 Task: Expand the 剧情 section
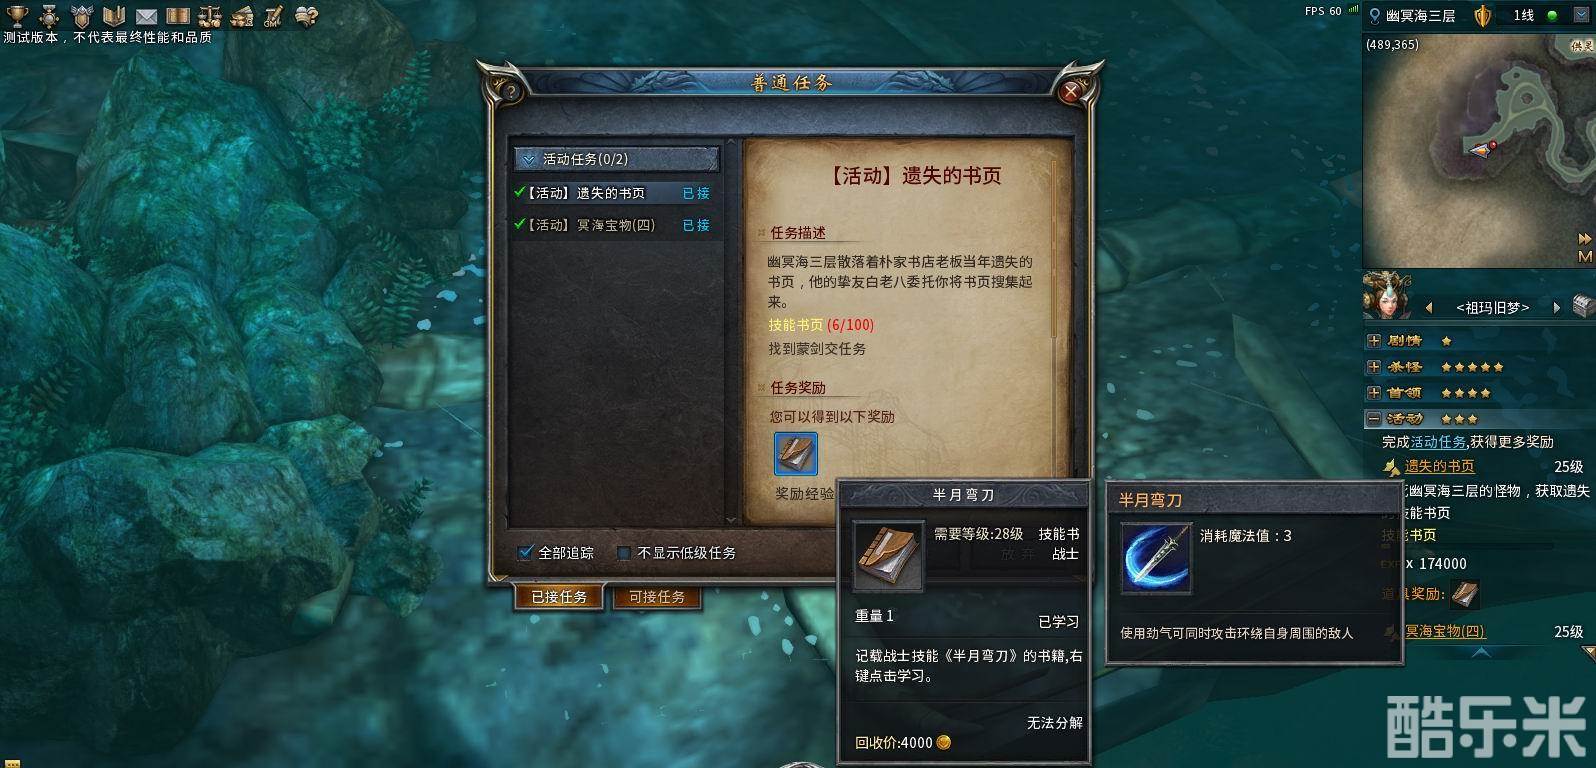pyautogui.click(x=1374, y=341)
